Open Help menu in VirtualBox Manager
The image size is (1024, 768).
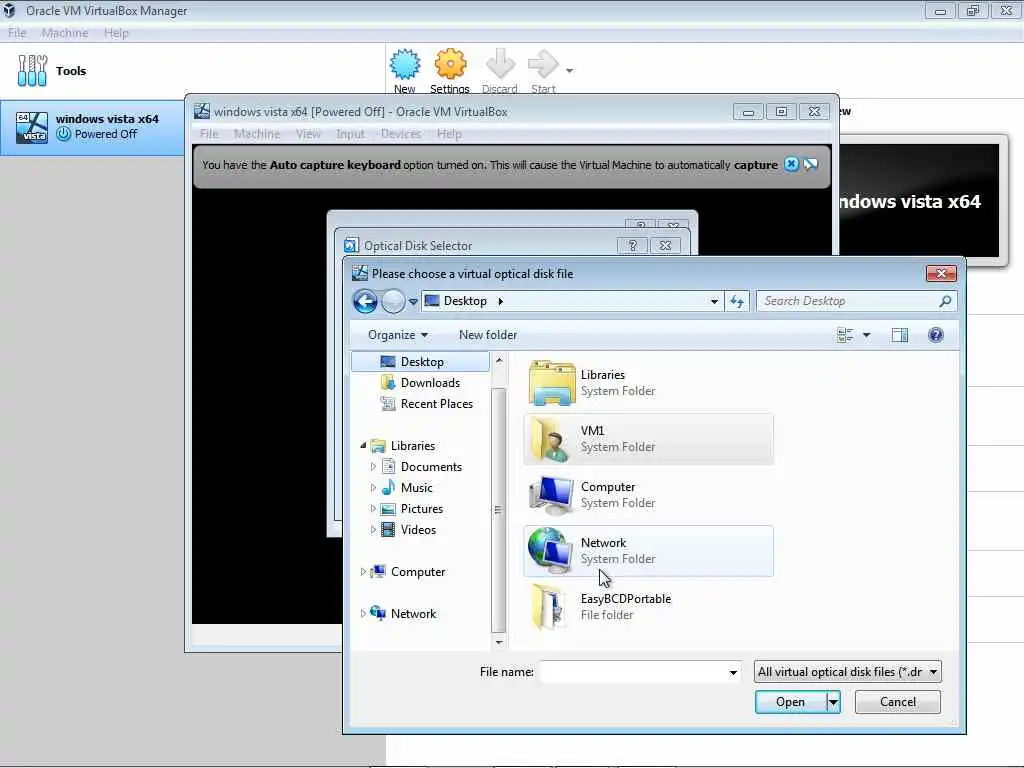coord(116,33)
